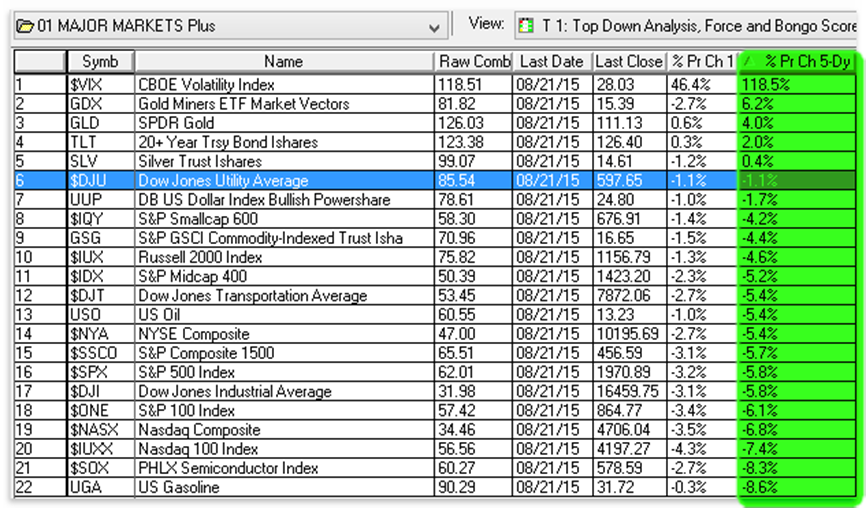Select the SPDR Gold name cell
This screenshot has width=866, height=508.
(284, 123)
